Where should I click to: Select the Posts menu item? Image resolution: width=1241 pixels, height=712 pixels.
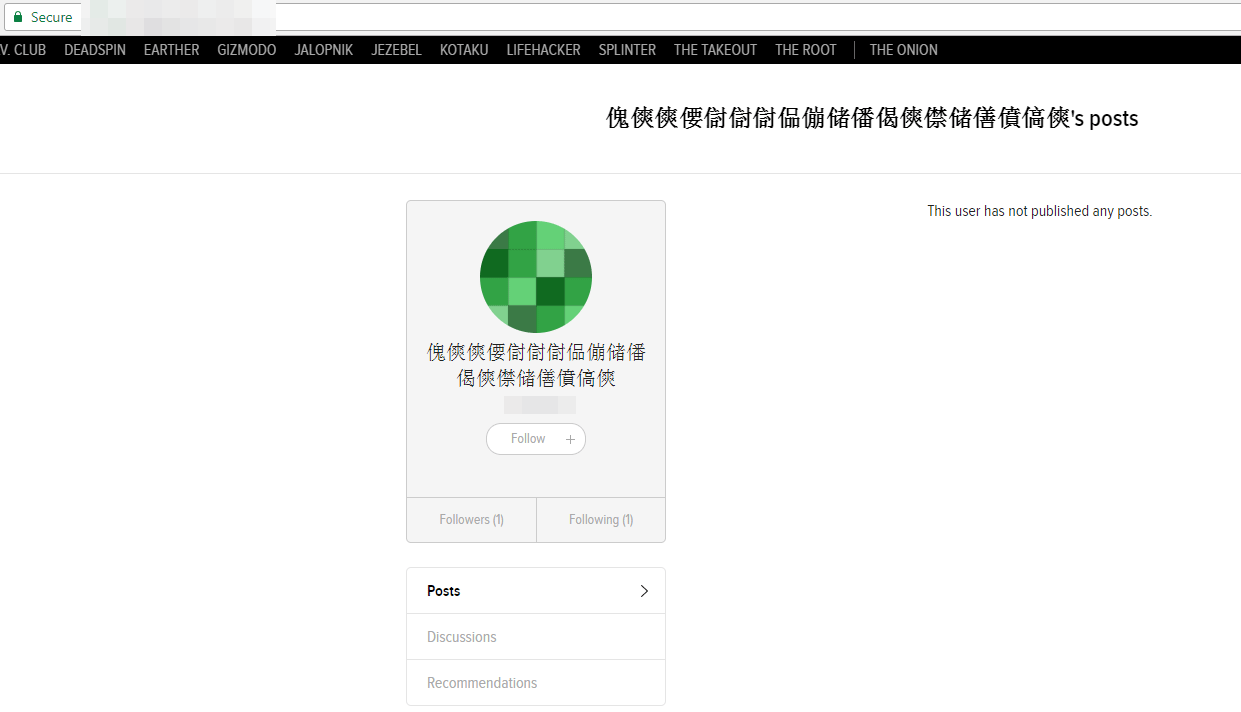[536, 591]
